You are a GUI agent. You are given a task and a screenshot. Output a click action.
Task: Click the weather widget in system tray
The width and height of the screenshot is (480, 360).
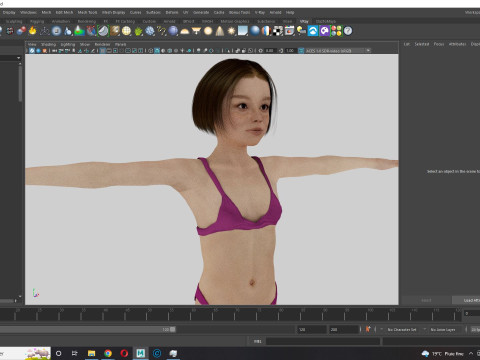click(443, 353)
